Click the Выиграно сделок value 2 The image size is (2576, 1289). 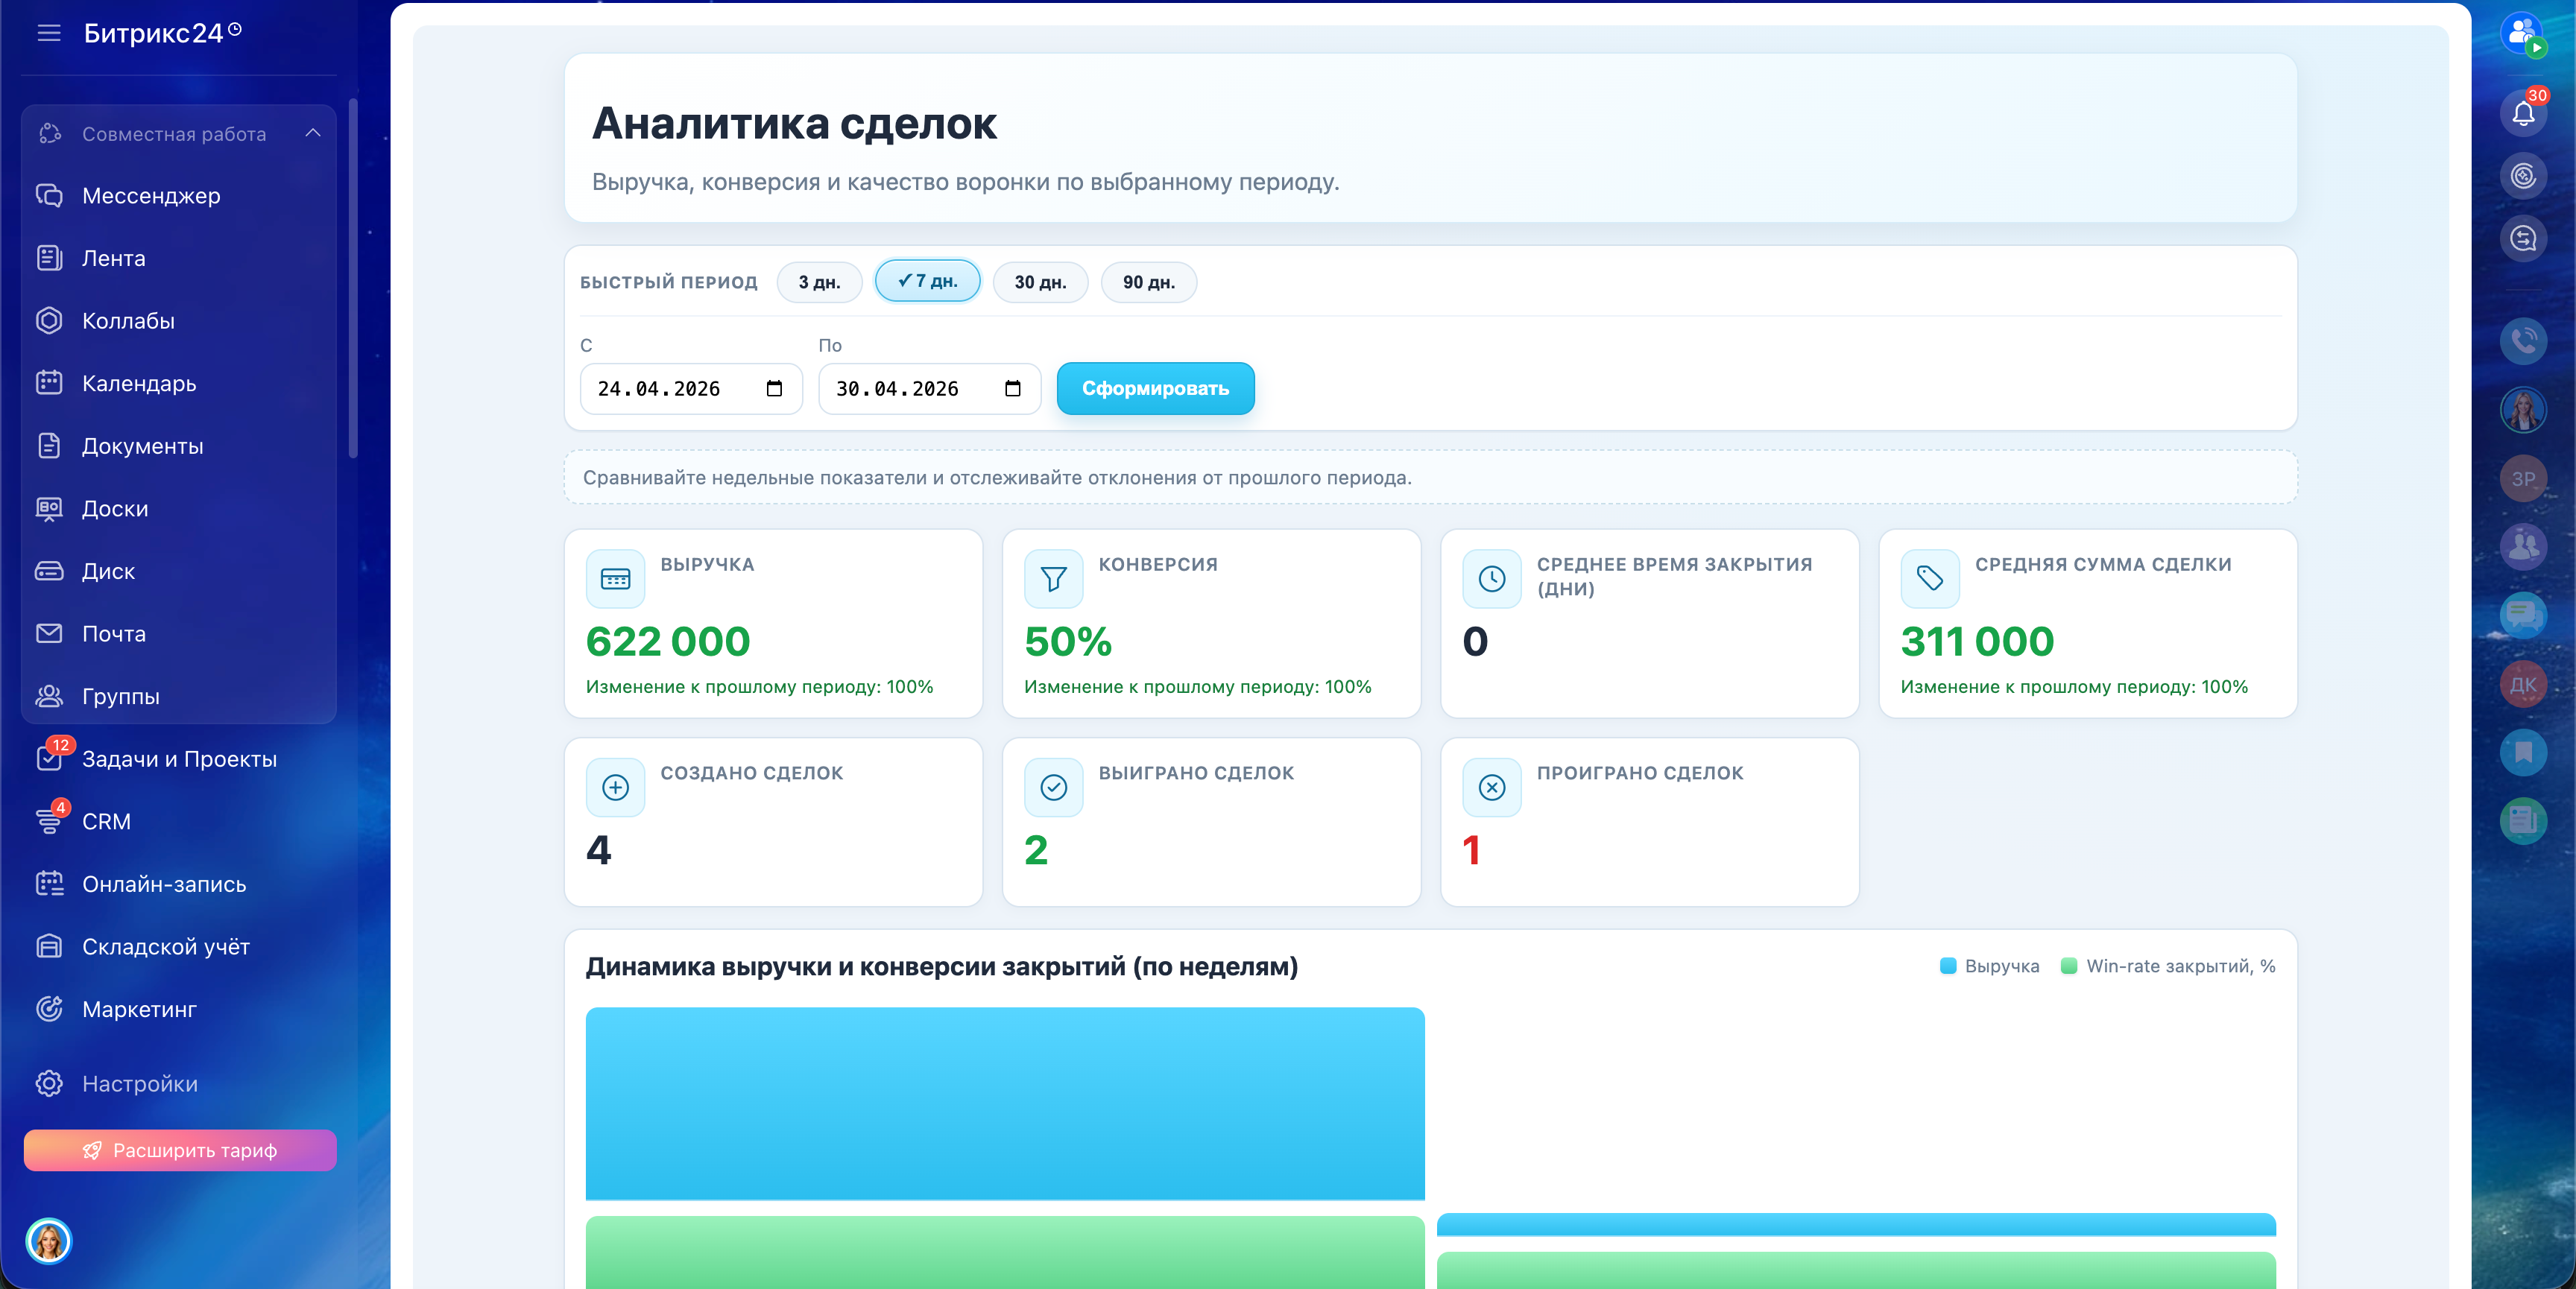click(1036, 850)
